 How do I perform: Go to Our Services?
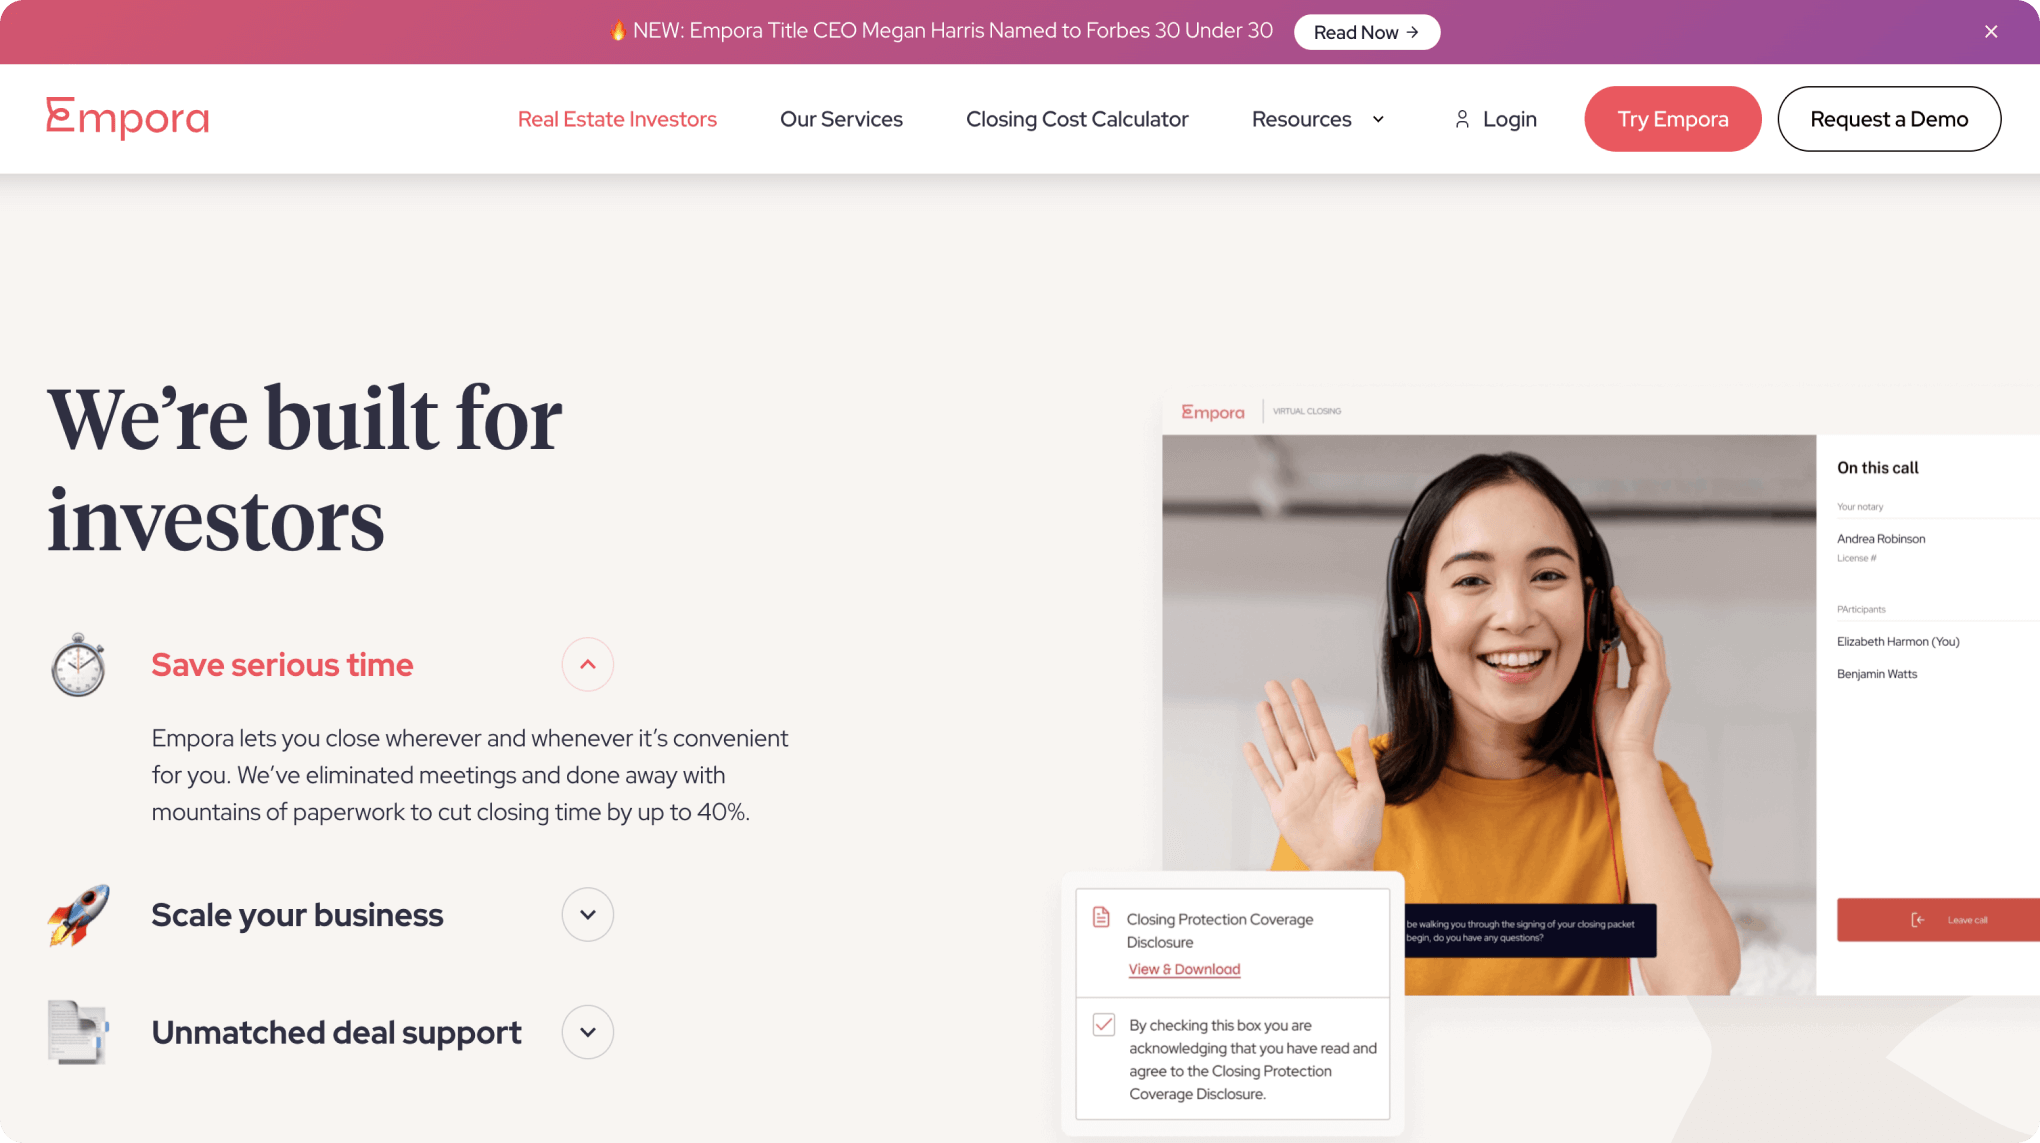pos(841,119)
